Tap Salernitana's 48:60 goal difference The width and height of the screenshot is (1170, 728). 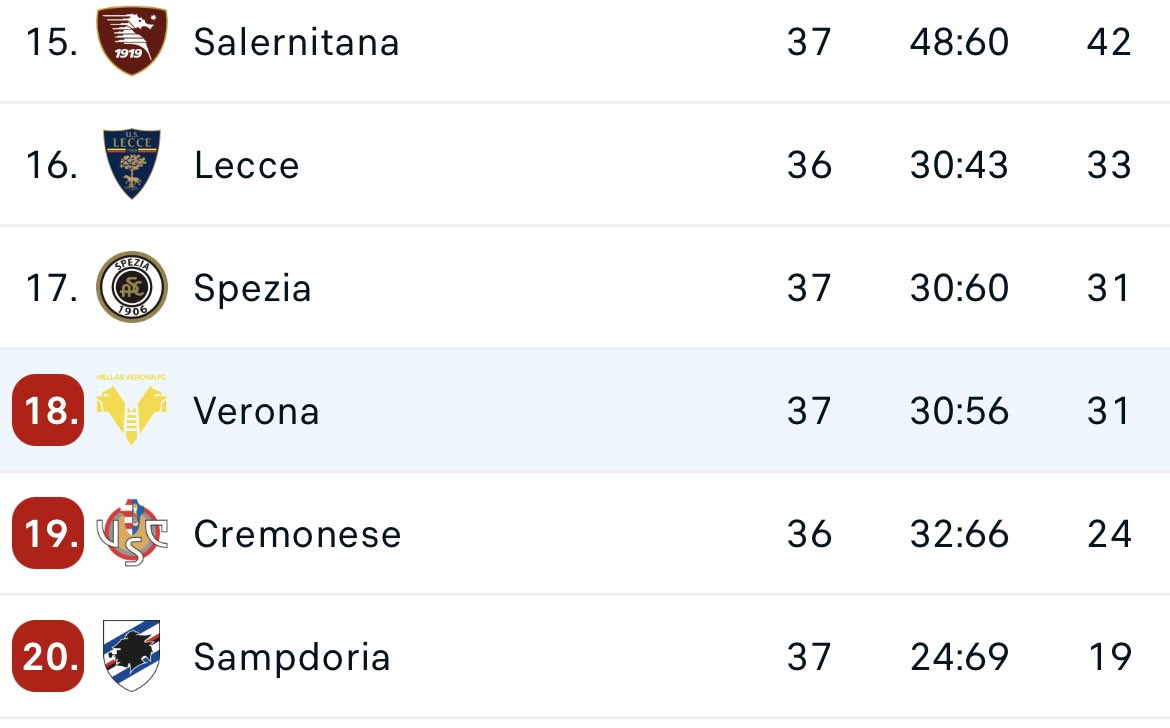tap(959, 42)
